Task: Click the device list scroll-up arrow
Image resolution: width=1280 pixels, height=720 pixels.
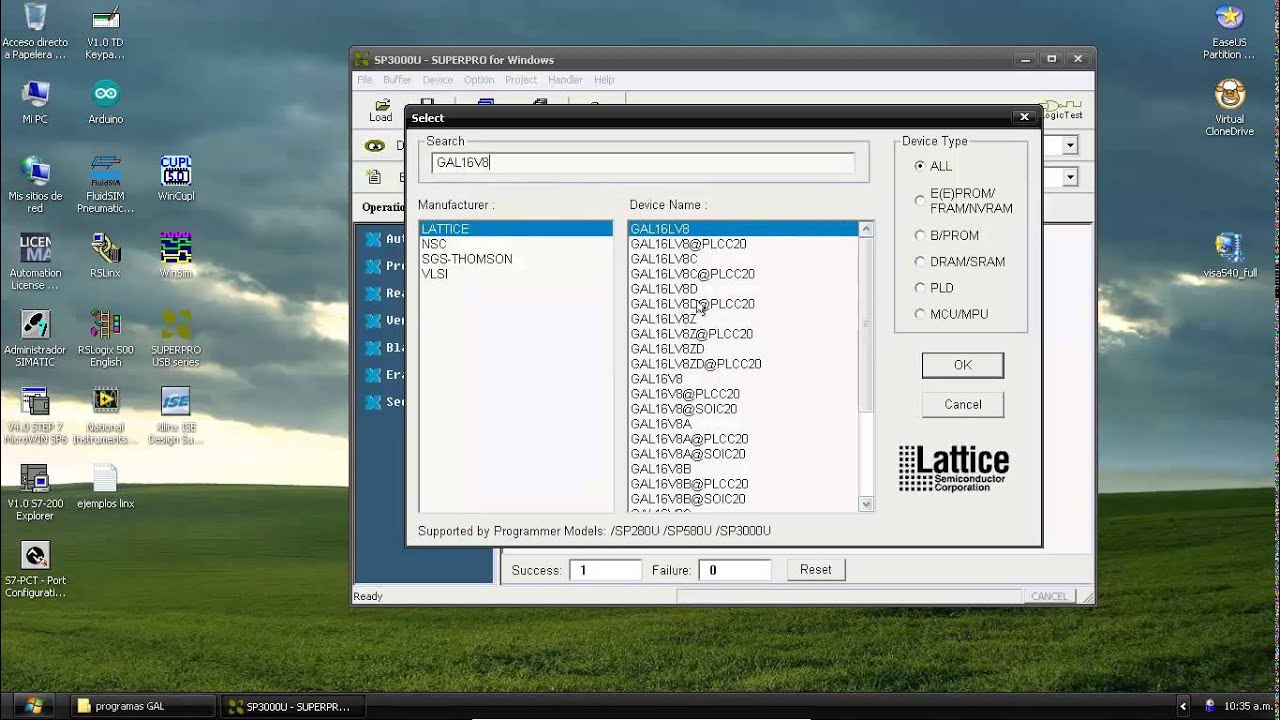Action: [x=866, y=229]
